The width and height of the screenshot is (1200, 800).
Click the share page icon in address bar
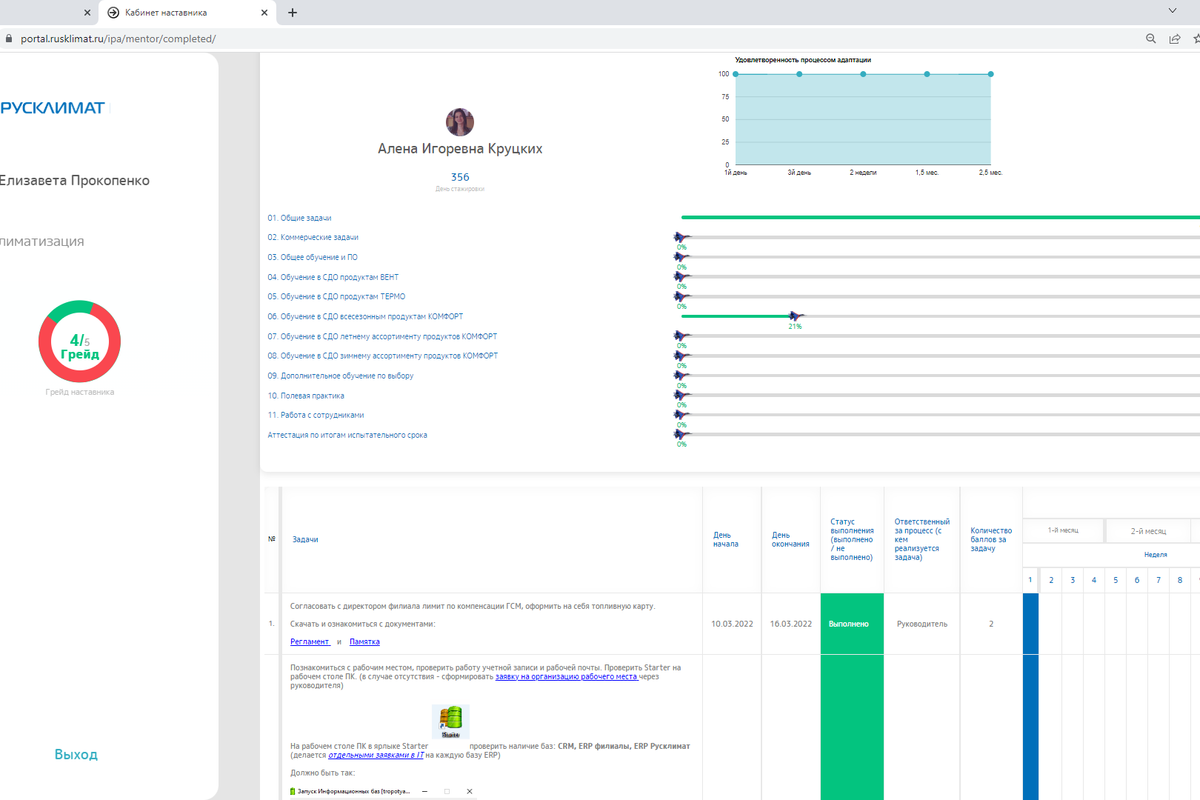click(1175, 39)
